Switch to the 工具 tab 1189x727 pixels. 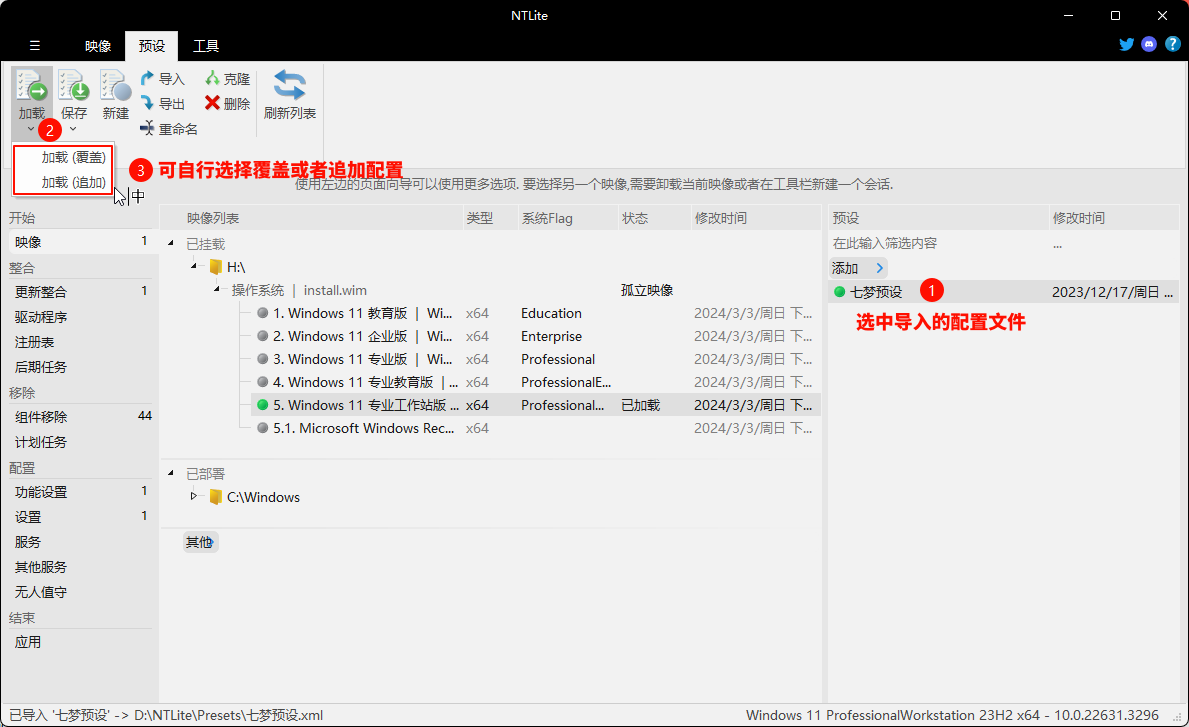pos(205,46)
